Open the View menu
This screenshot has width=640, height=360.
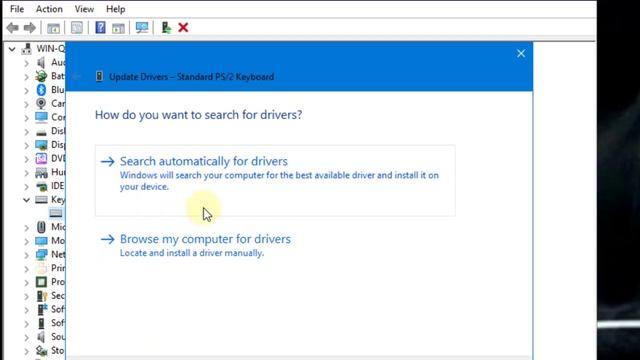[84, 9]
